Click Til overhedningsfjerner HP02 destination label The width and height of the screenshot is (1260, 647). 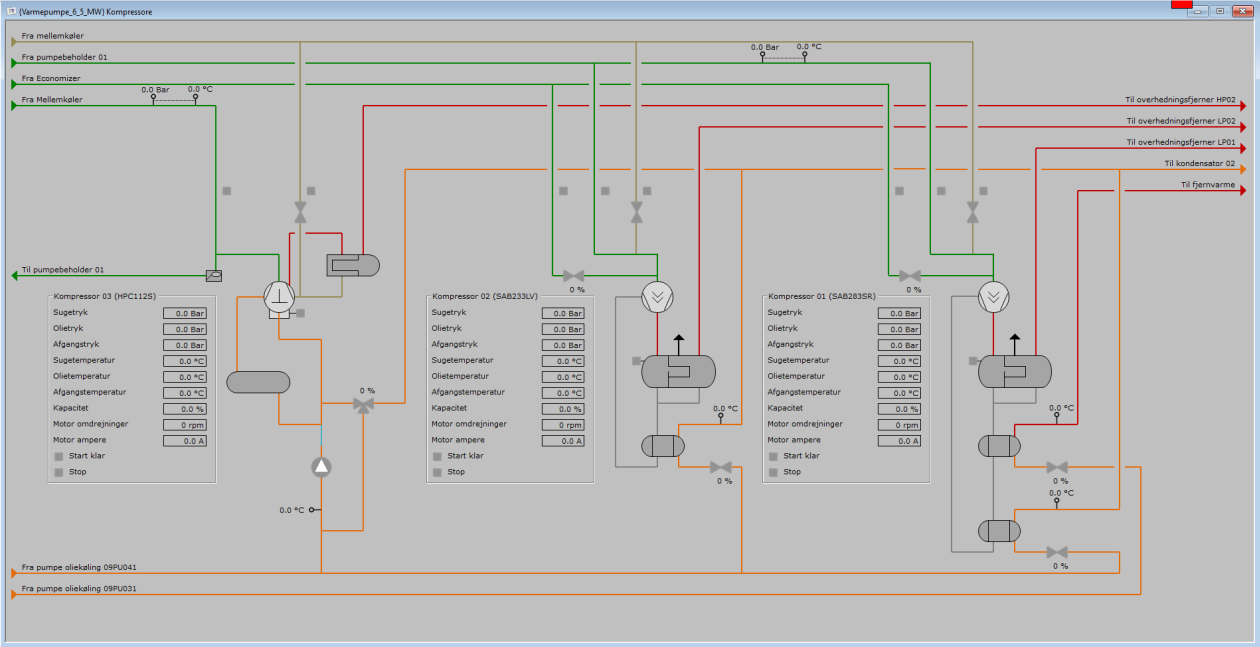pyautogui.click(x=1180, y=101)
